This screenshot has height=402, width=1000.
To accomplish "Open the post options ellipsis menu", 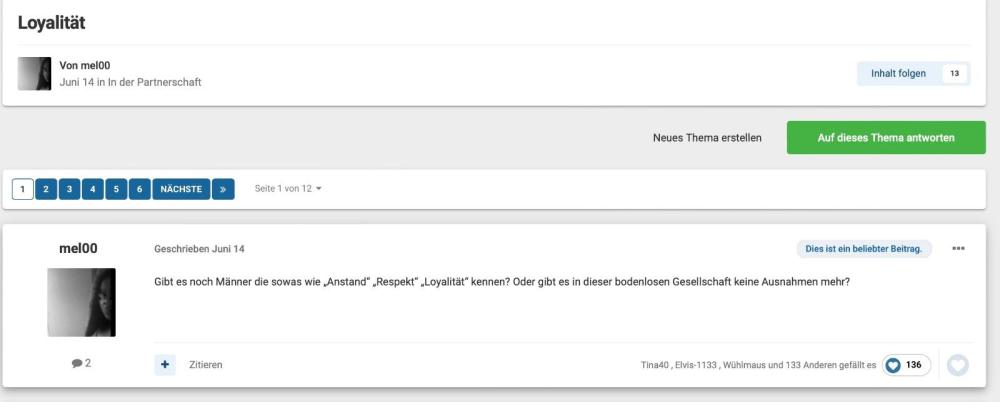I will (959, 248).
